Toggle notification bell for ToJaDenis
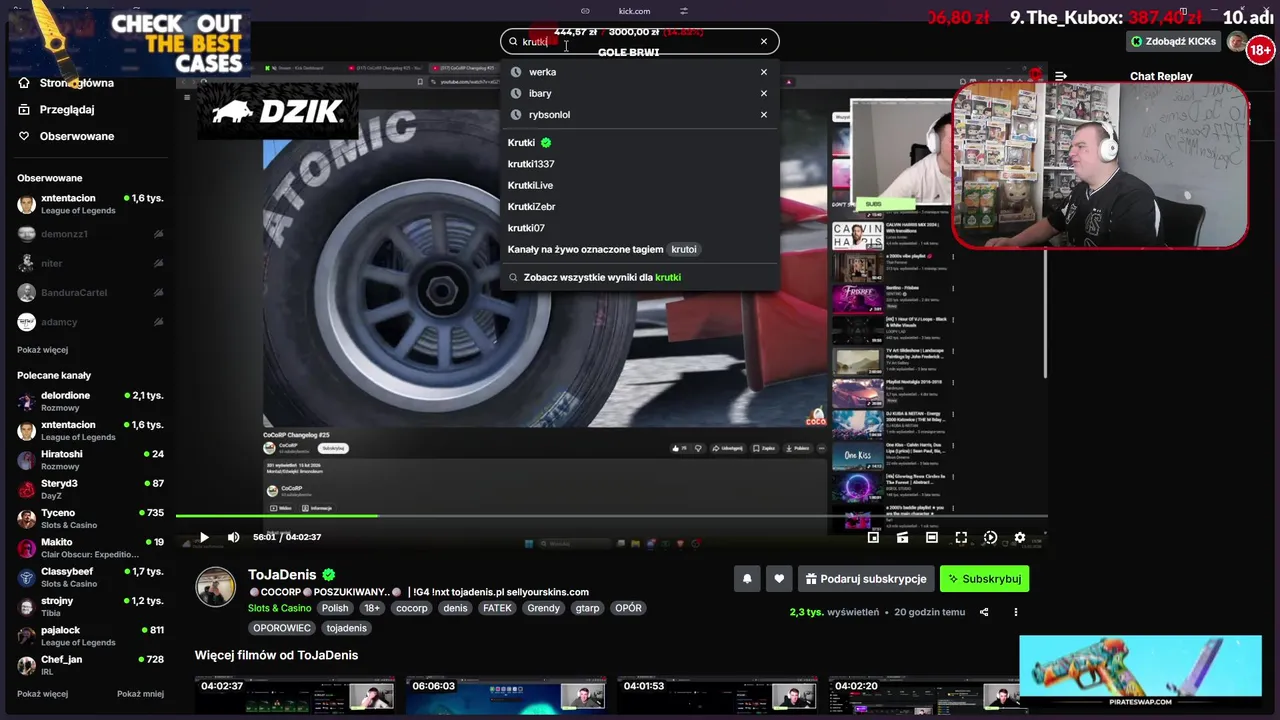1280x720 pixels. click(x=747, y=579)
